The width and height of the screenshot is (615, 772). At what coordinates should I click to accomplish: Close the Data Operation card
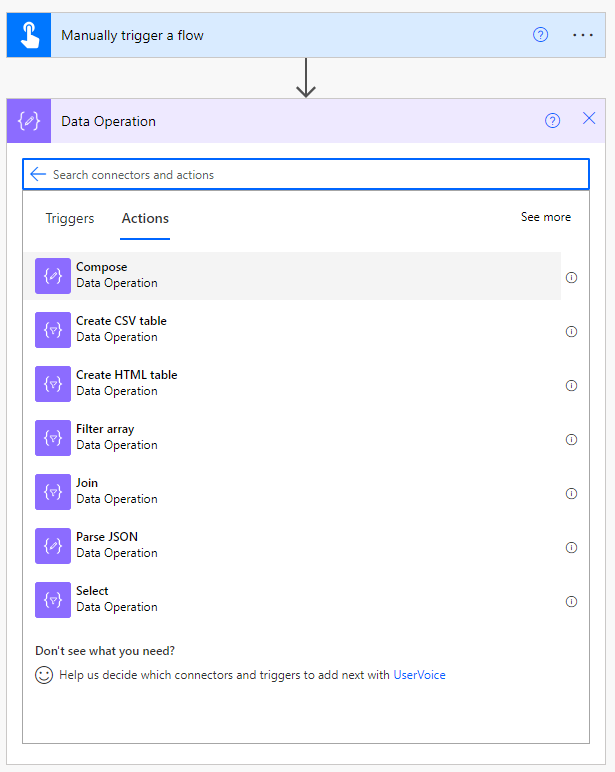click(589, 118)
